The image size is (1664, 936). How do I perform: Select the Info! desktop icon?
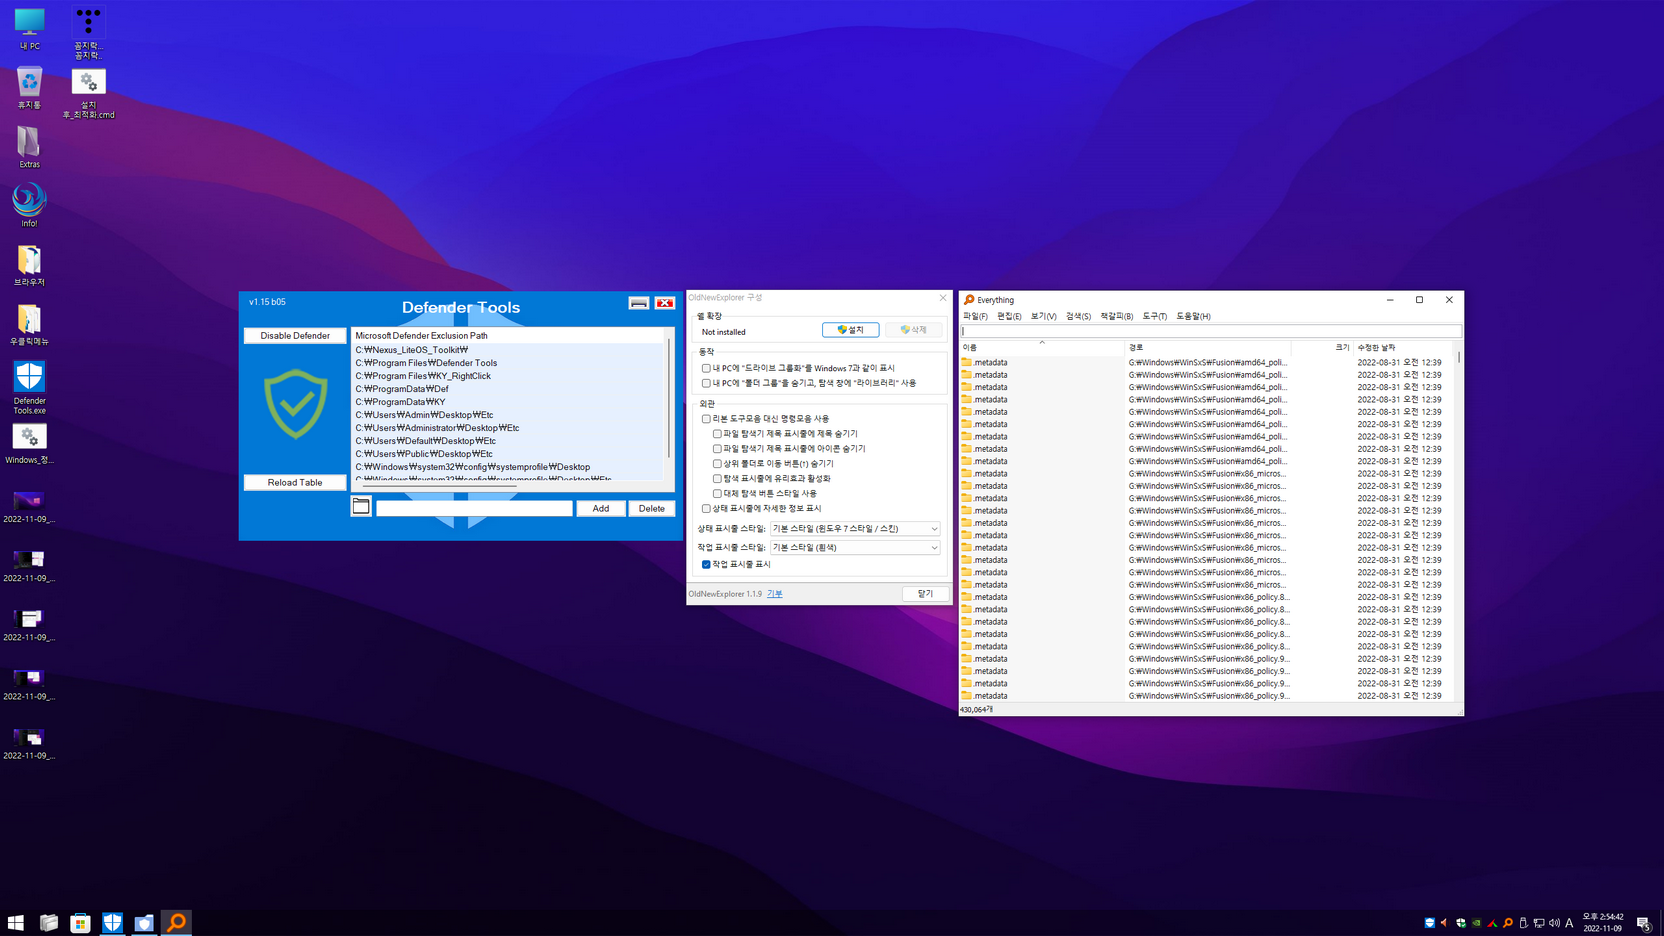point(29,205)
